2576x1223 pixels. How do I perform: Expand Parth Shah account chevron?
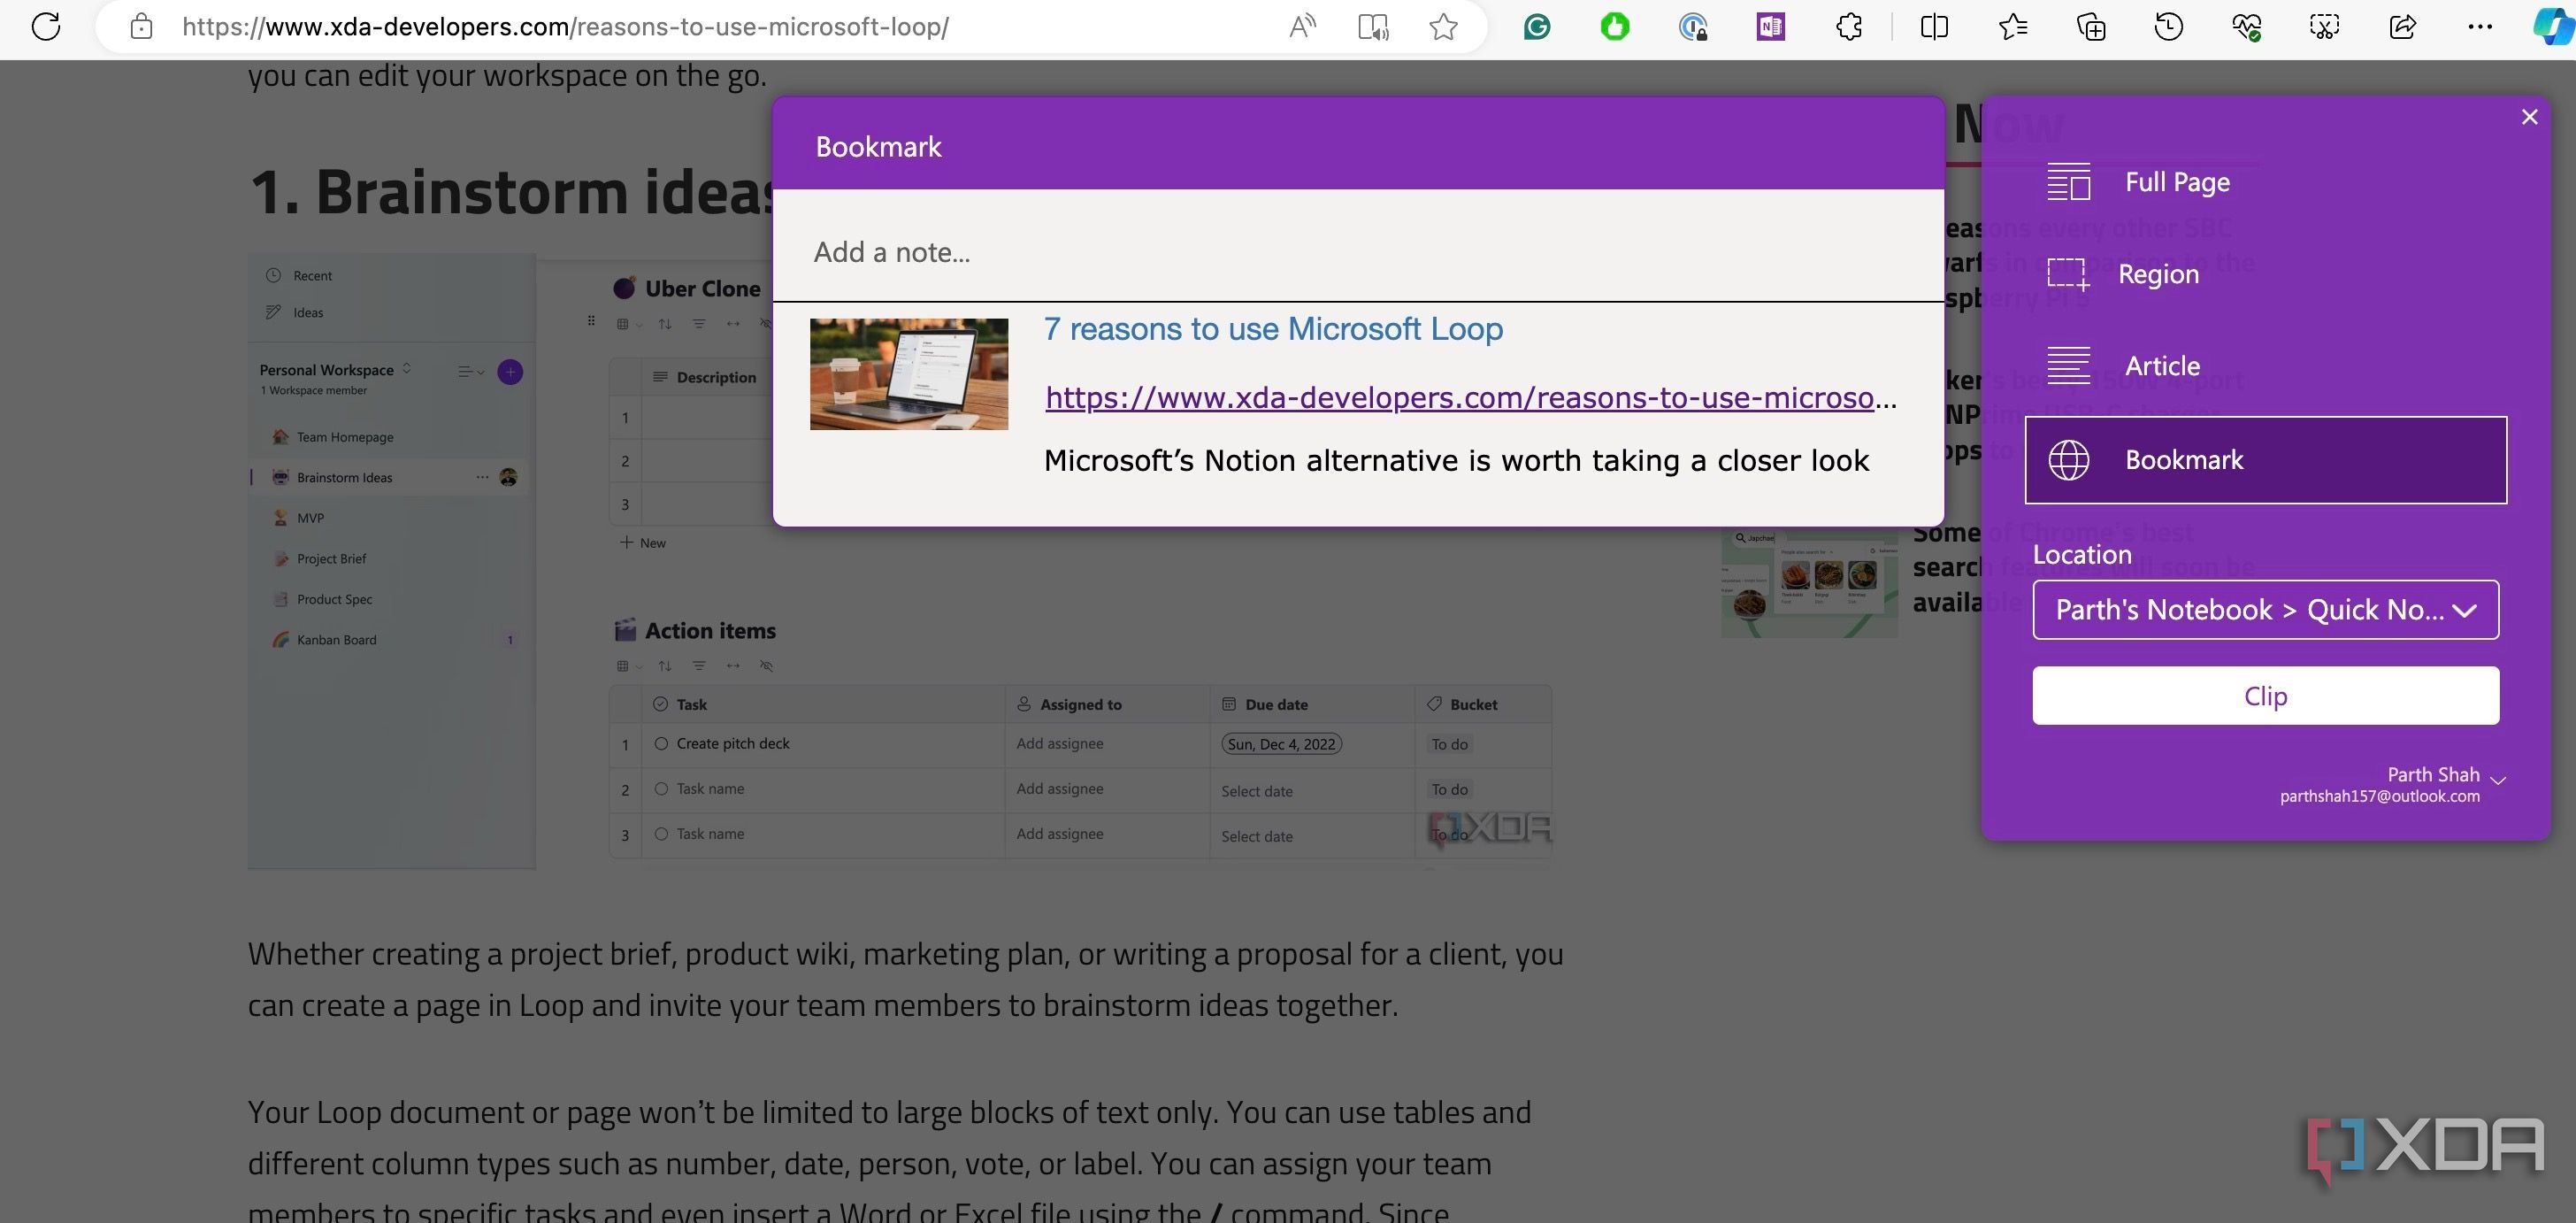(x=2498, y=780)
